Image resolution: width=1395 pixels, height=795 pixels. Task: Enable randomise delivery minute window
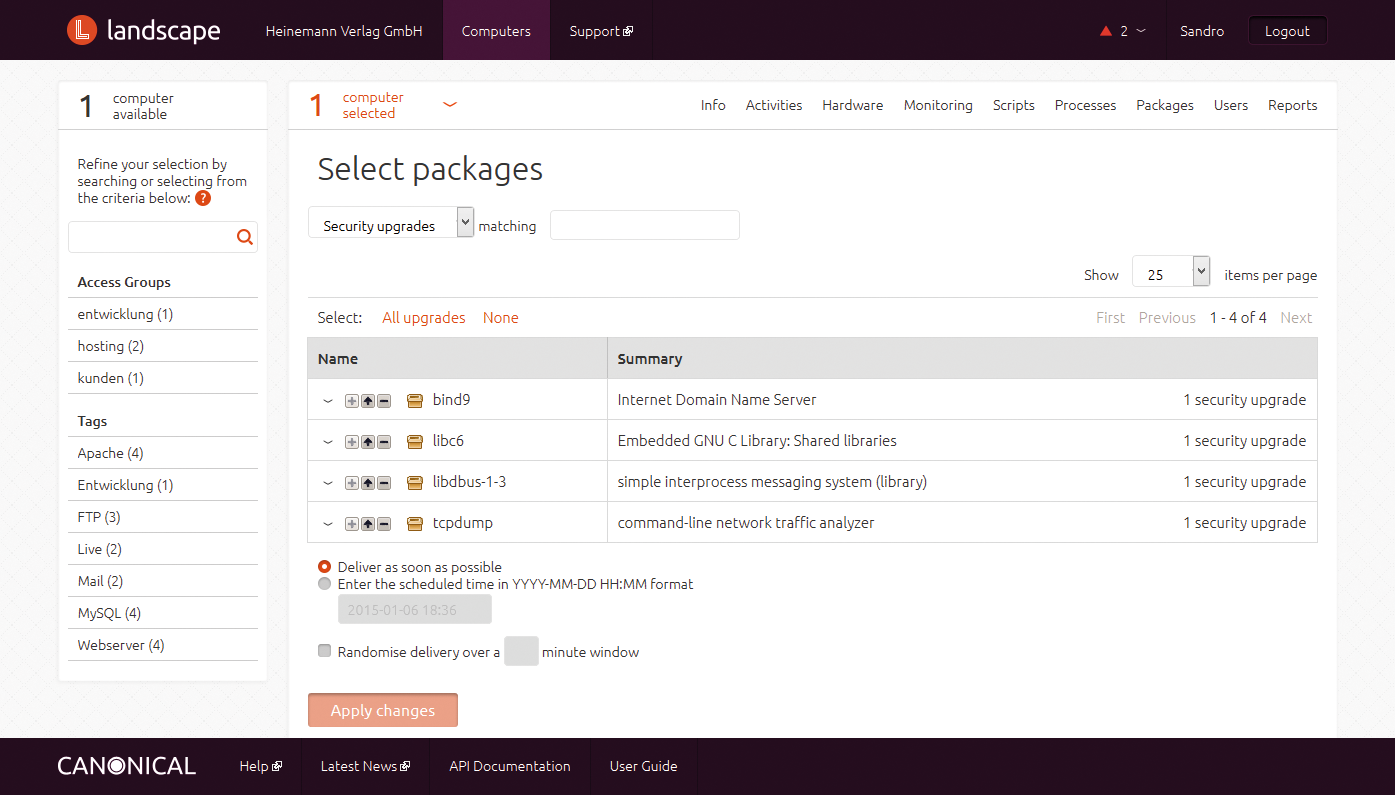tap(324, 650)
